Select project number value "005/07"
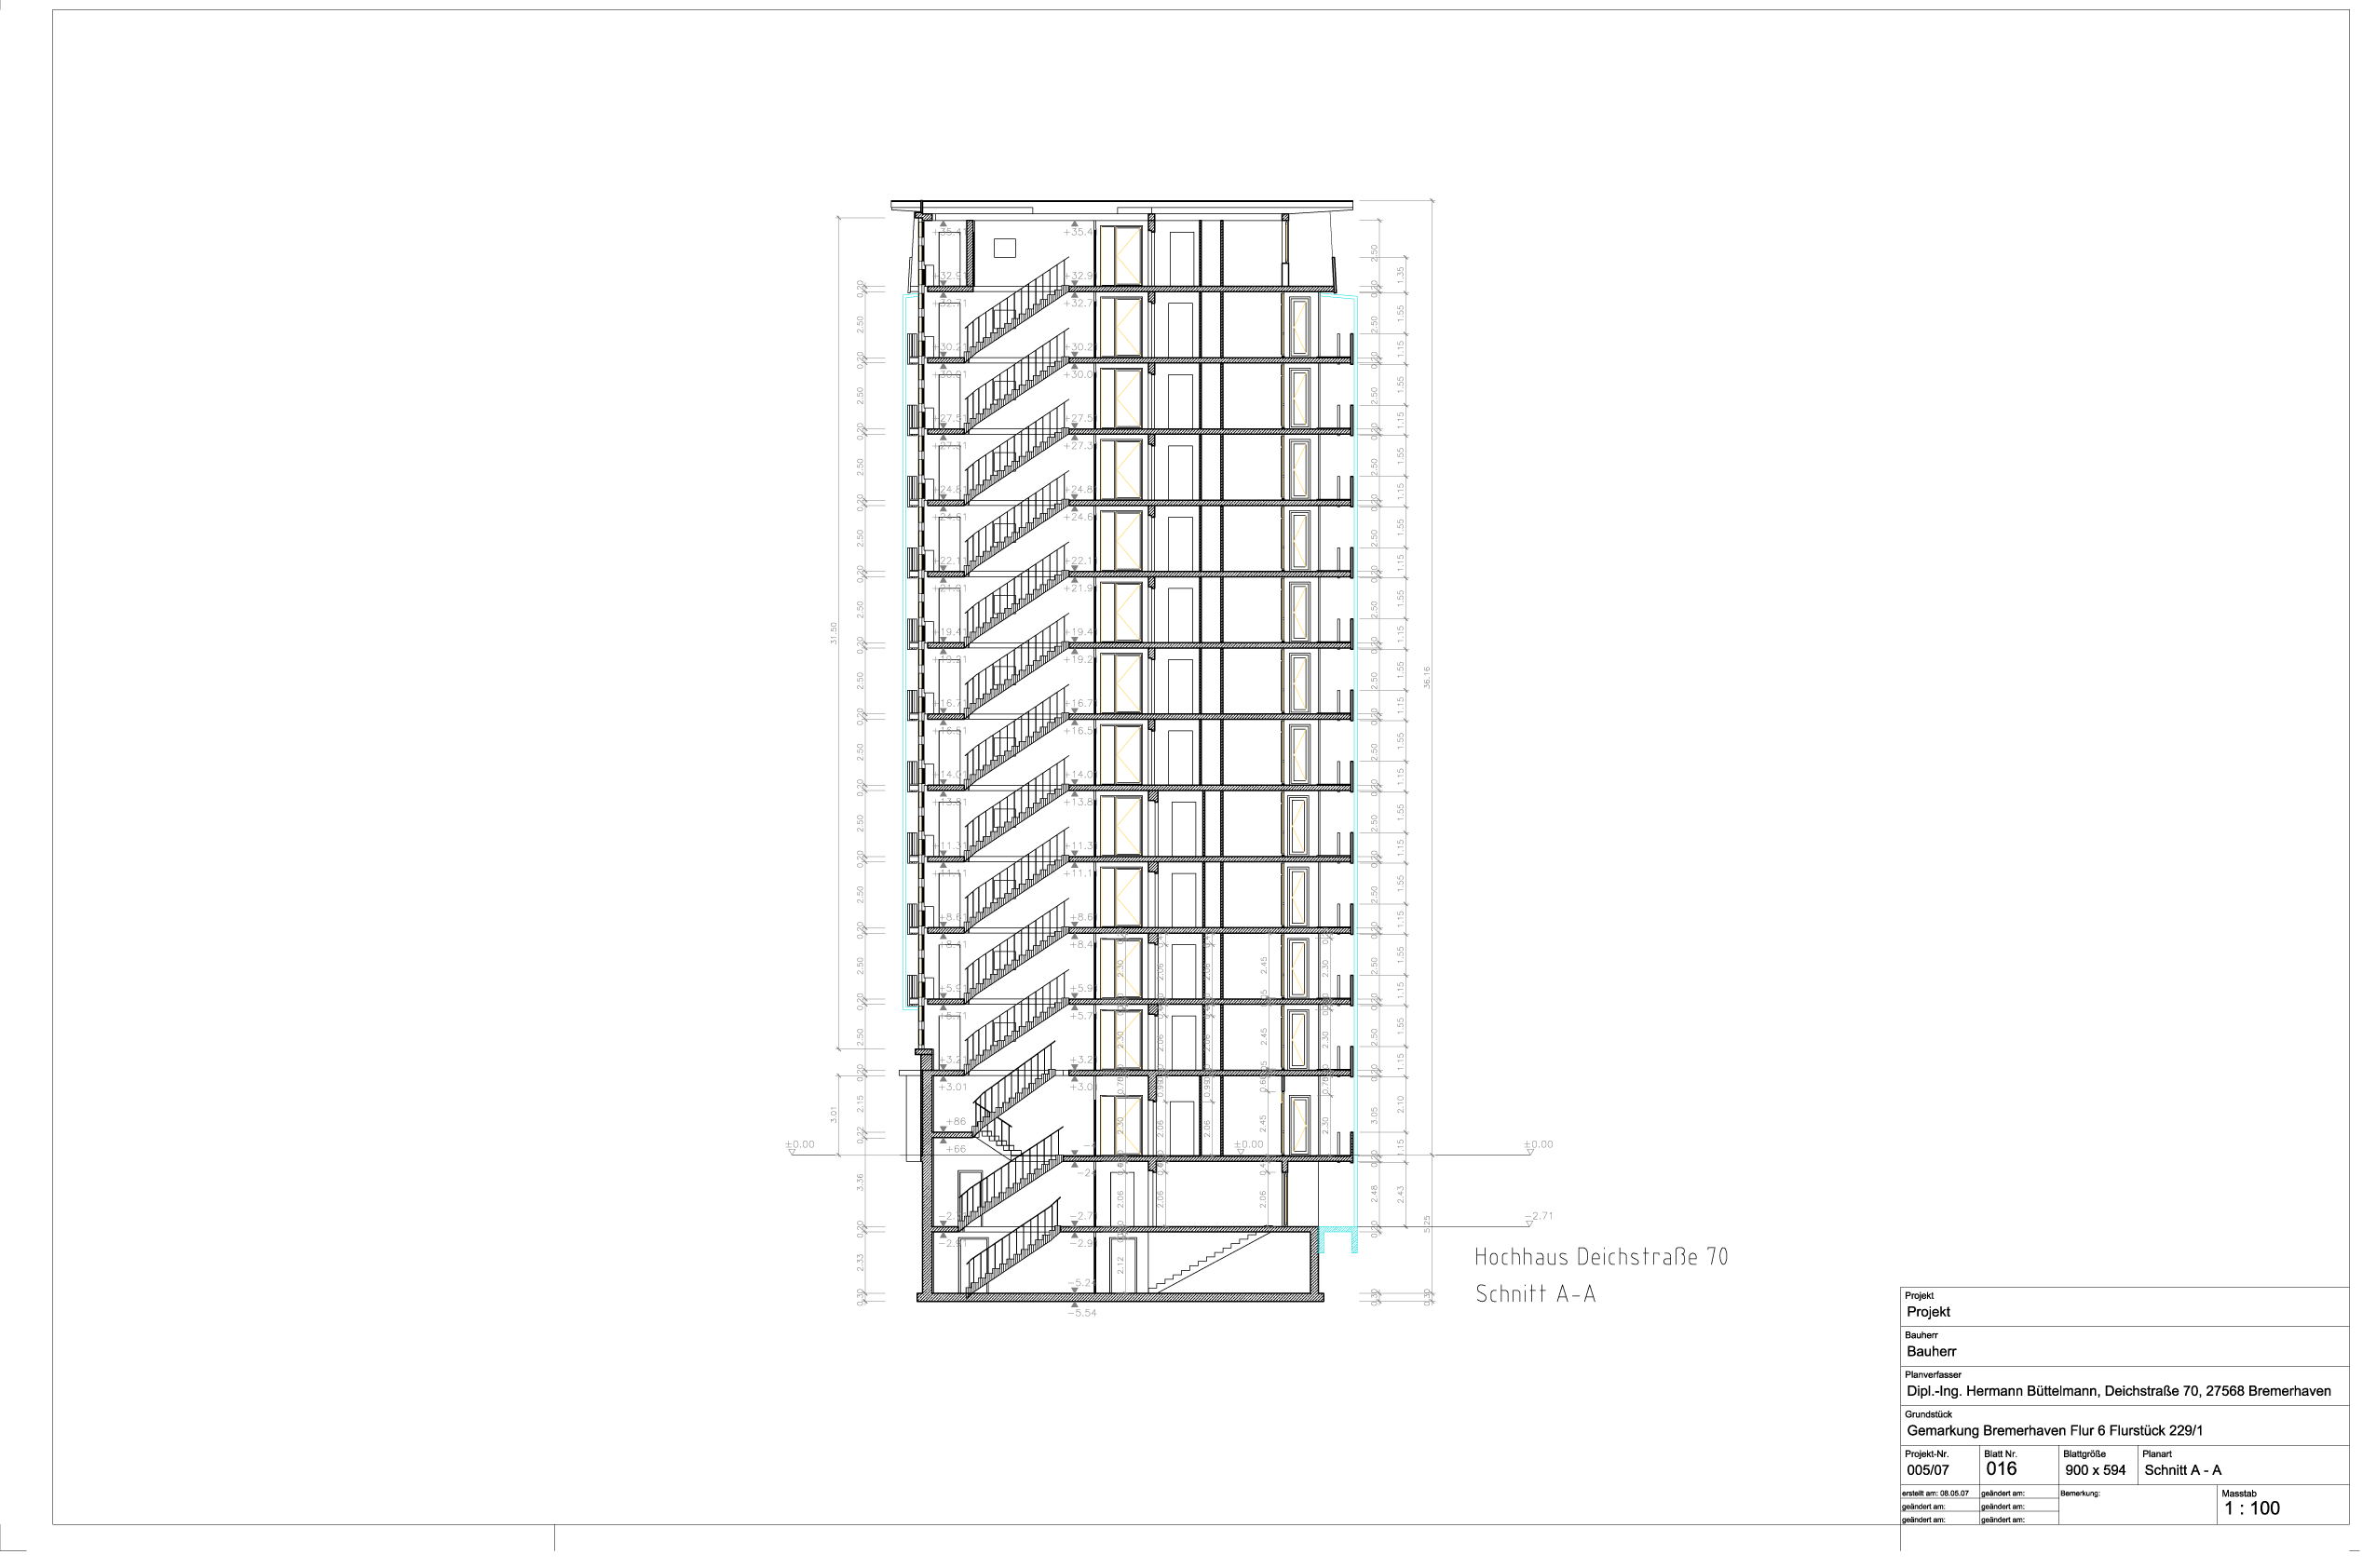The image size is (2376, 1568). [1928, 1470]
